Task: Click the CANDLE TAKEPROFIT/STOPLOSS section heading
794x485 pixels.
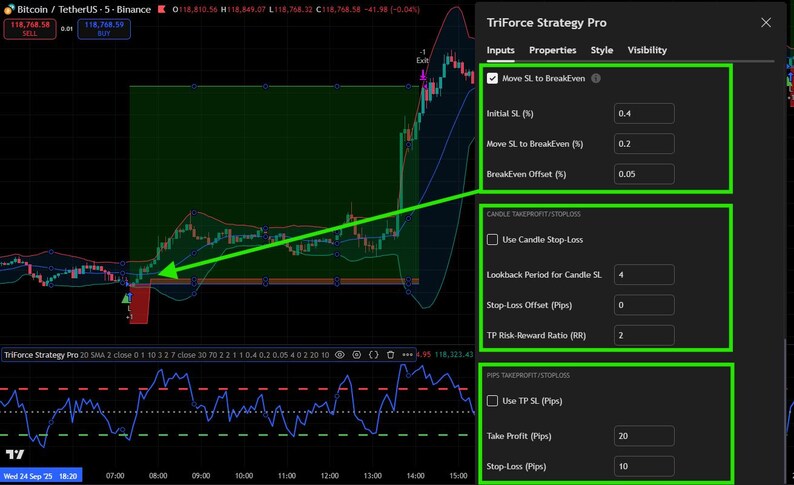Action: [534, 214]
